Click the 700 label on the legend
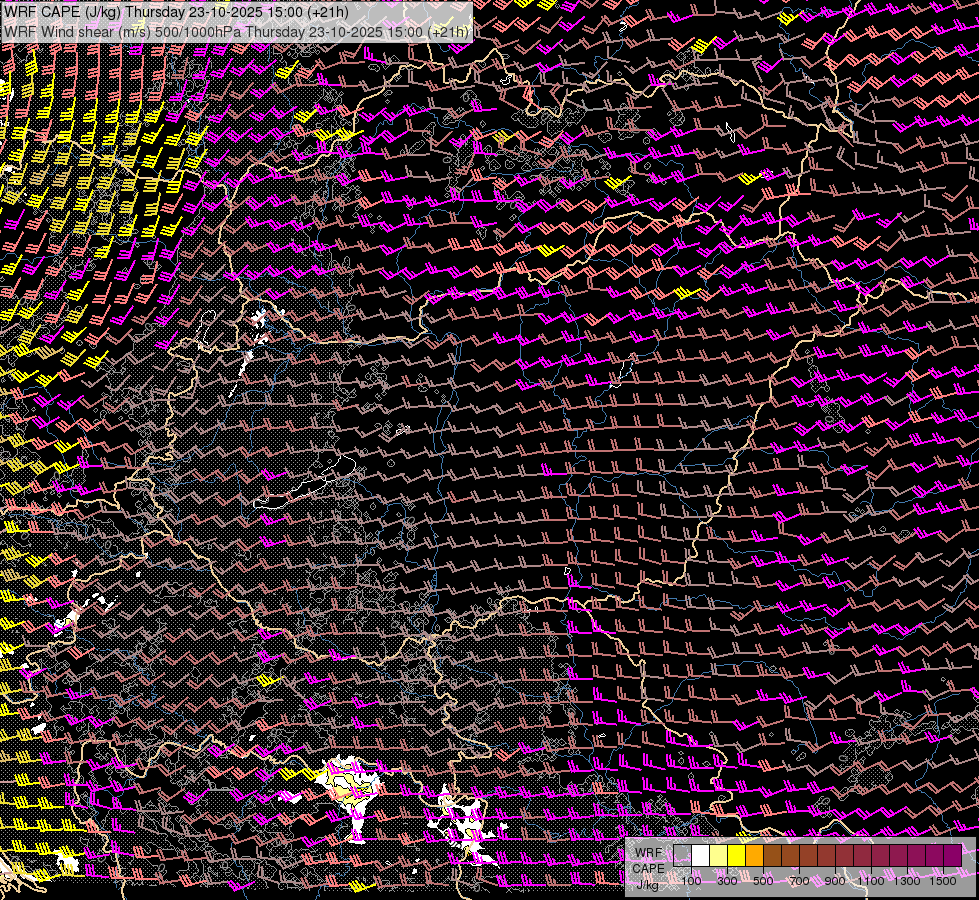Image resolution: width=979 pixels, height=900 pixels. (799, 881)
